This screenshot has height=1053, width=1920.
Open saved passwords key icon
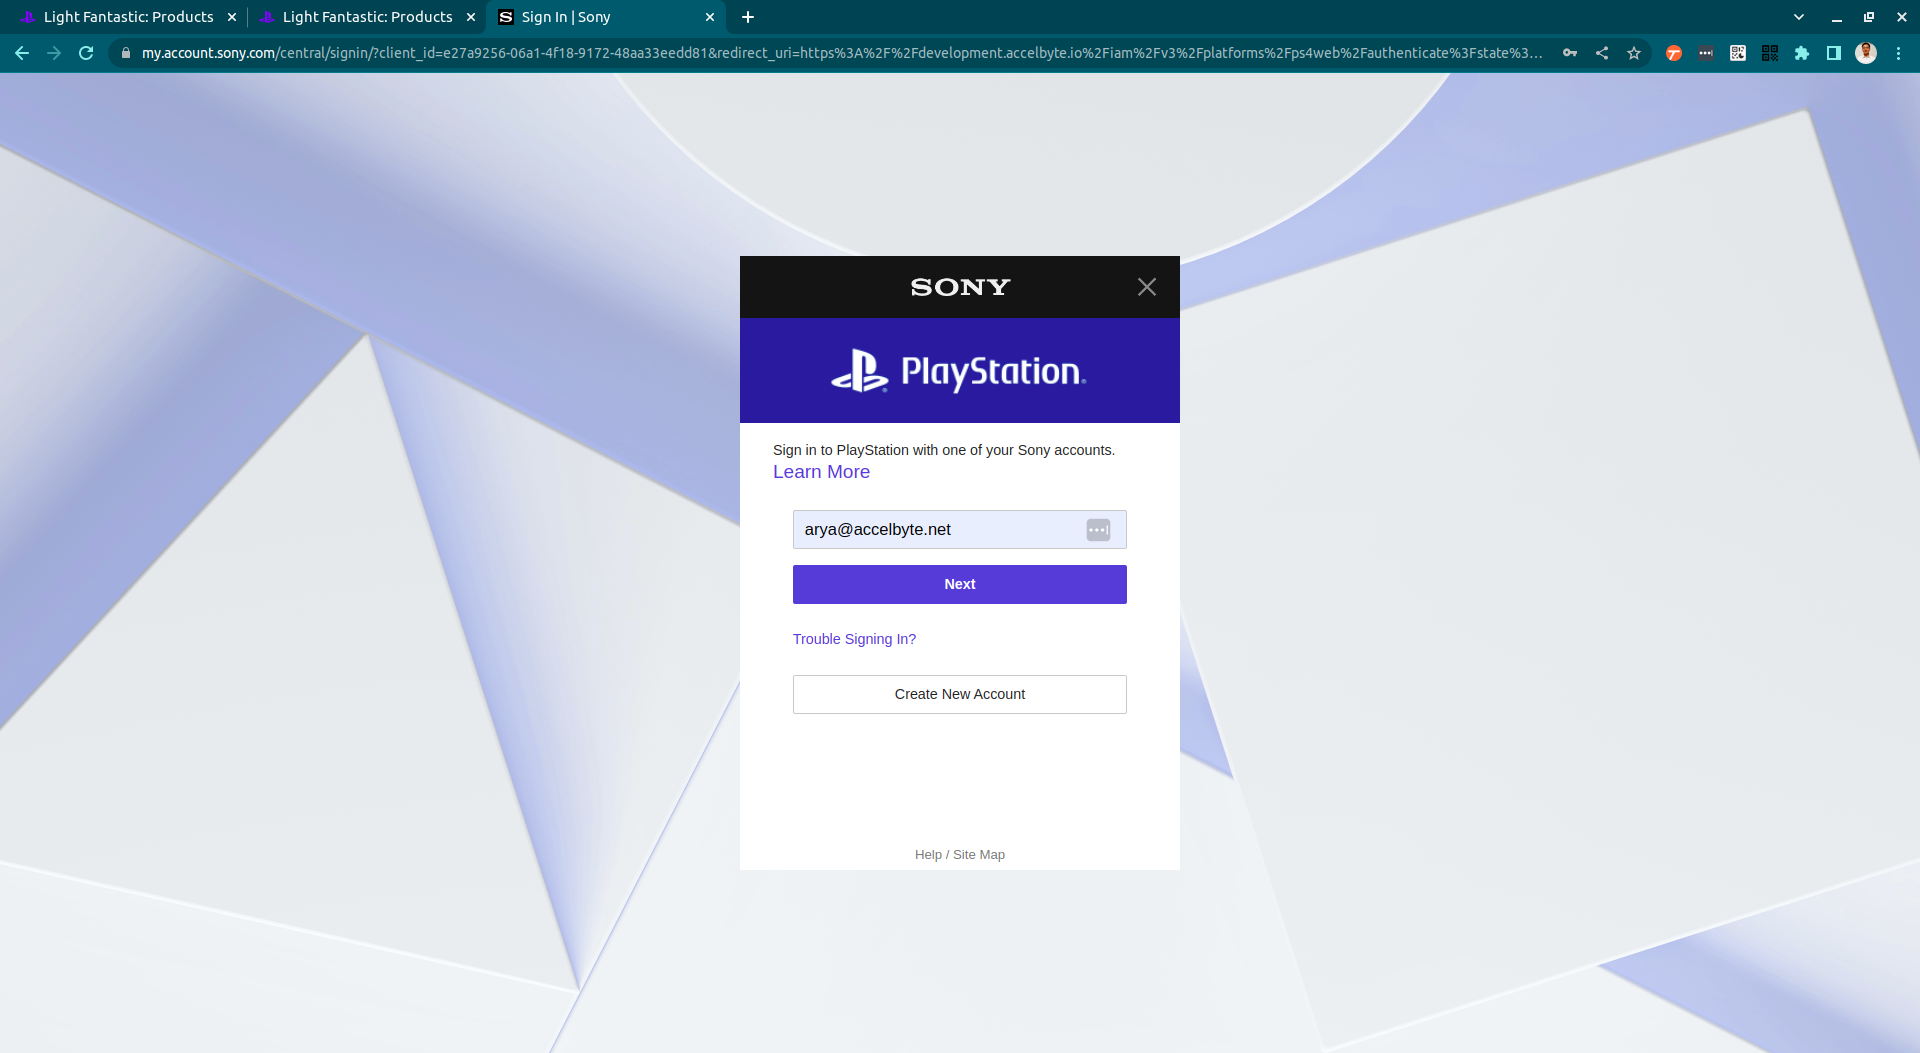pos(1570,53)
